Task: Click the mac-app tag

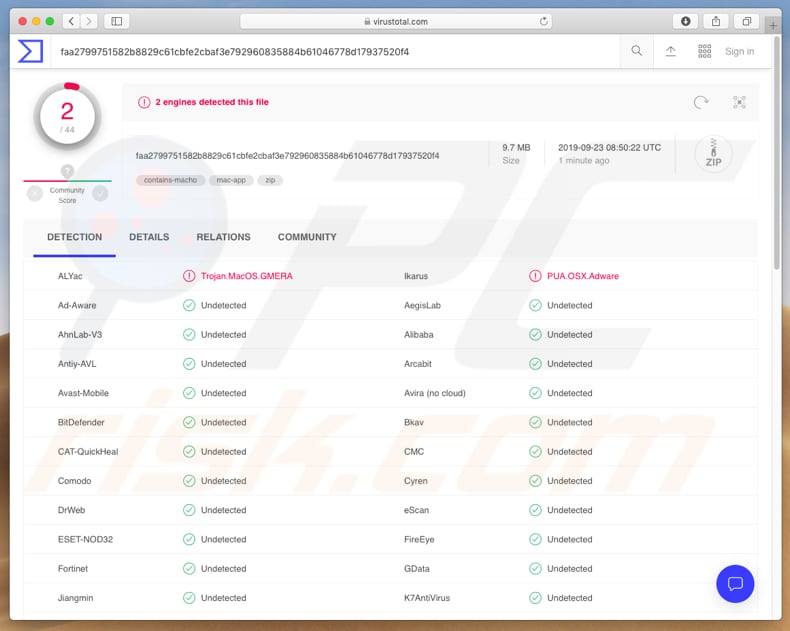Action: click(231, 180)
